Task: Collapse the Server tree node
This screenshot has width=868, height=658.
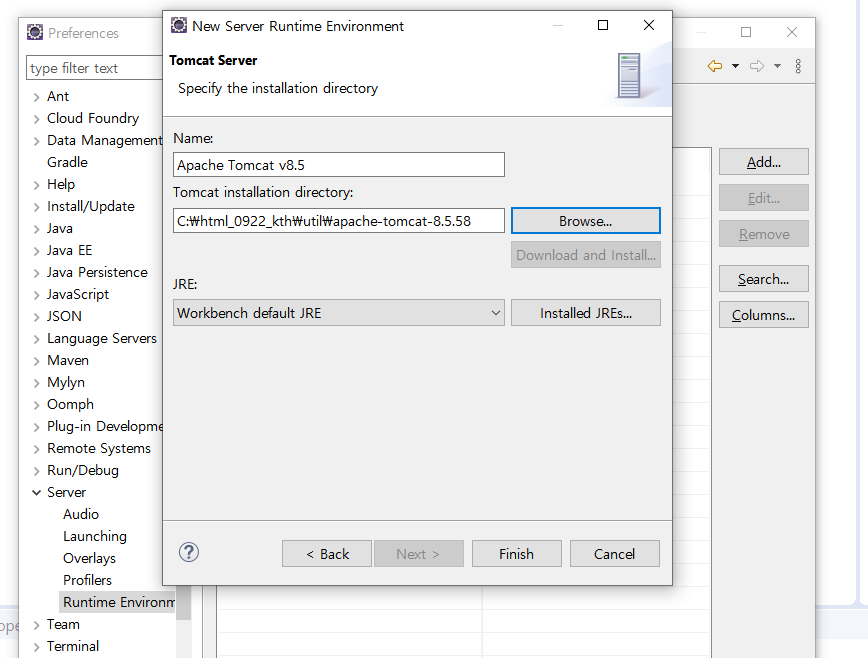Action: 37,493
